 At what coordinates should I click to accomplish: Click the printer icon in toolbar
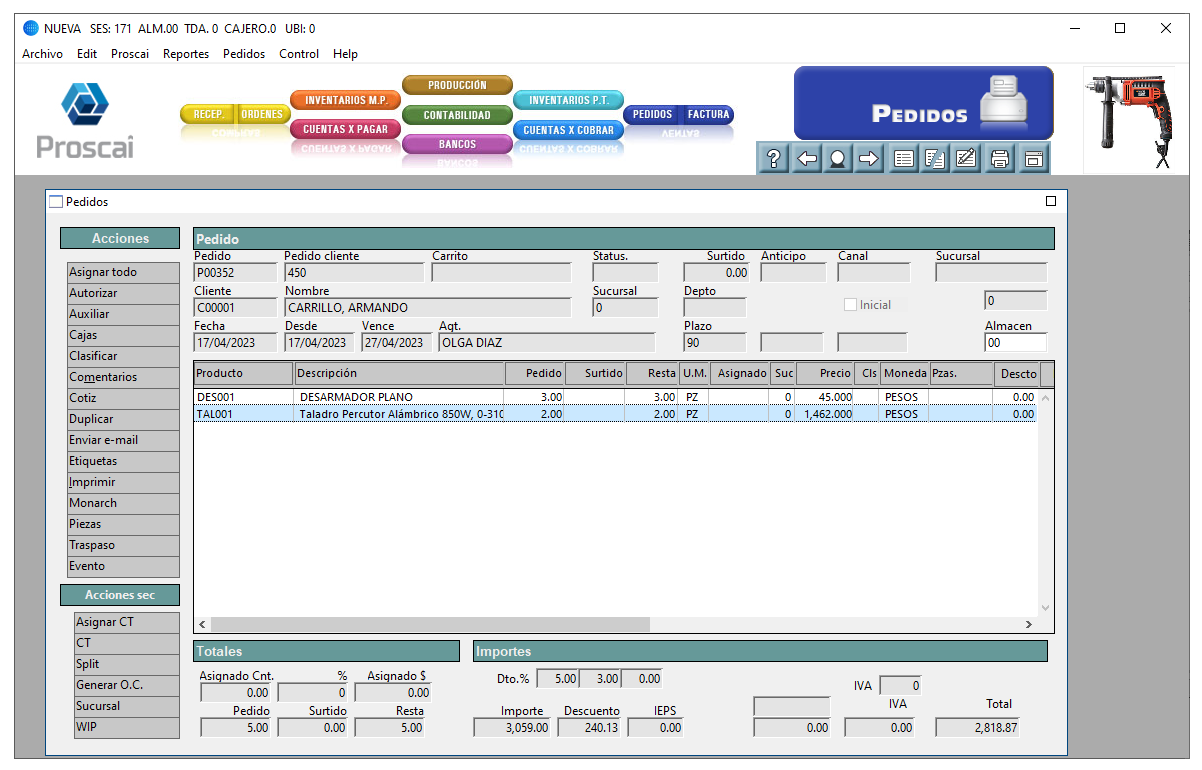click(999, 158)
